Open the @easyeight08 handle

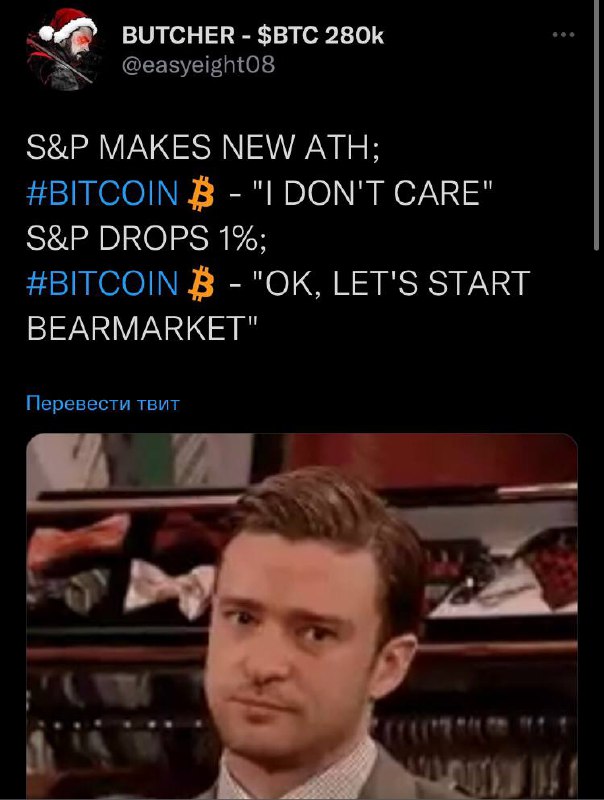[198, 65]
